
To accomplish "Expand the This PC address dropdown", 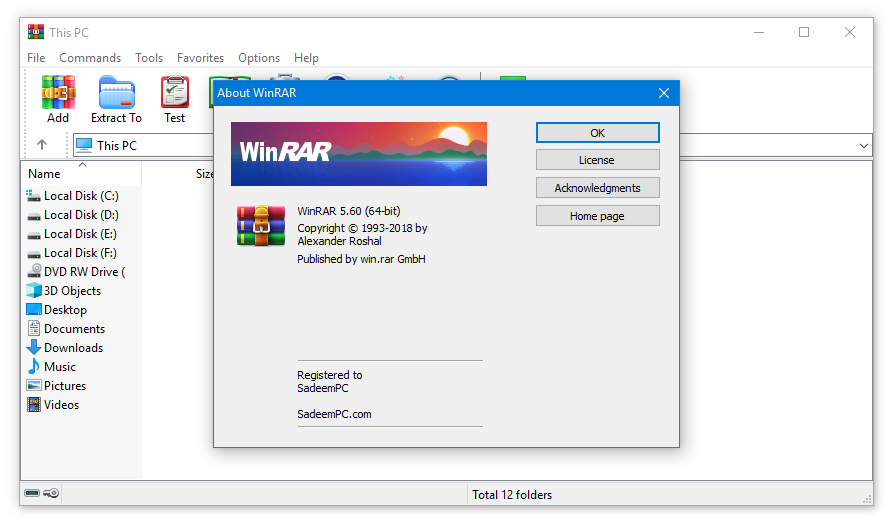I will coord(864,146).
